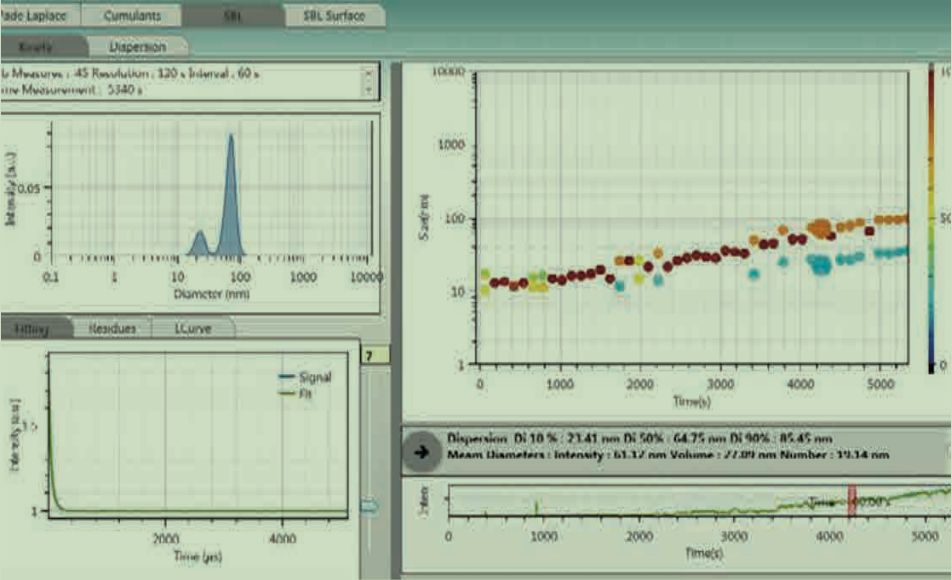Image resolution: width=952 pixels, height=580 pixels.
Task: Click the down arrow in measurement info box
Action: pyautogui.click(x=370, y=89)
